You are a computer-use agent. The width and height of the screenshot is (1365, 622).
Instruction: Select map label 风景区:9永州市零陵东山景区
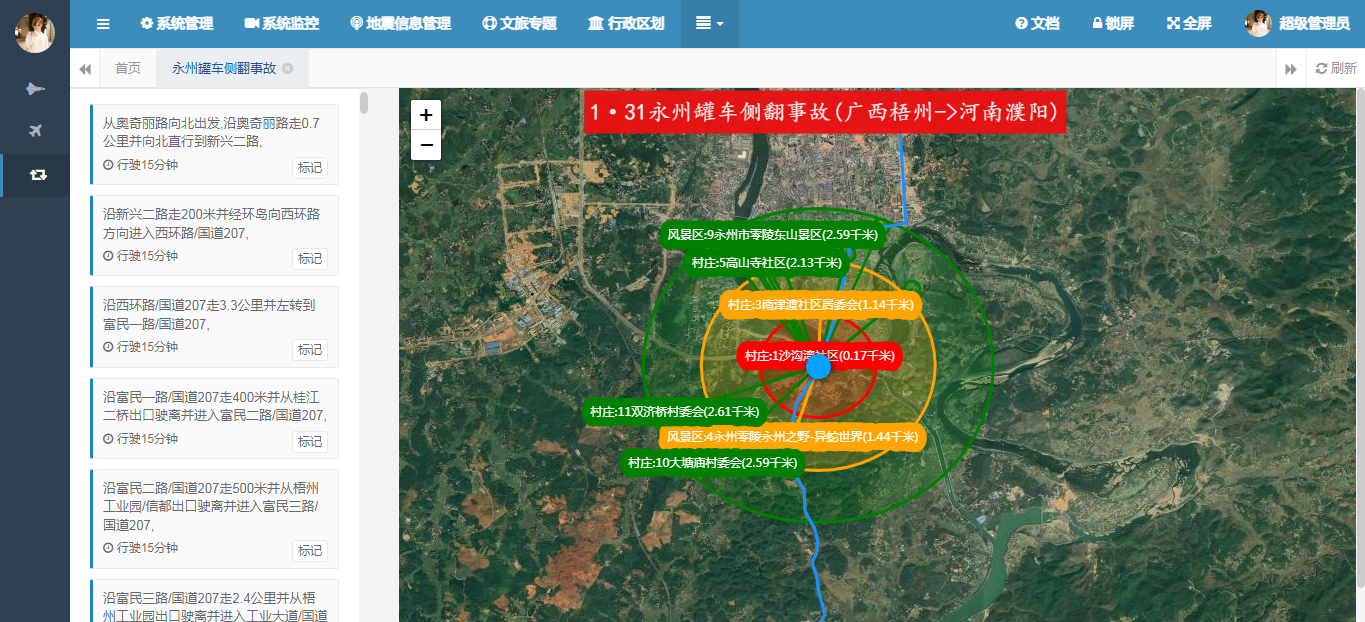pyautogui.click(x=773, y=236)
